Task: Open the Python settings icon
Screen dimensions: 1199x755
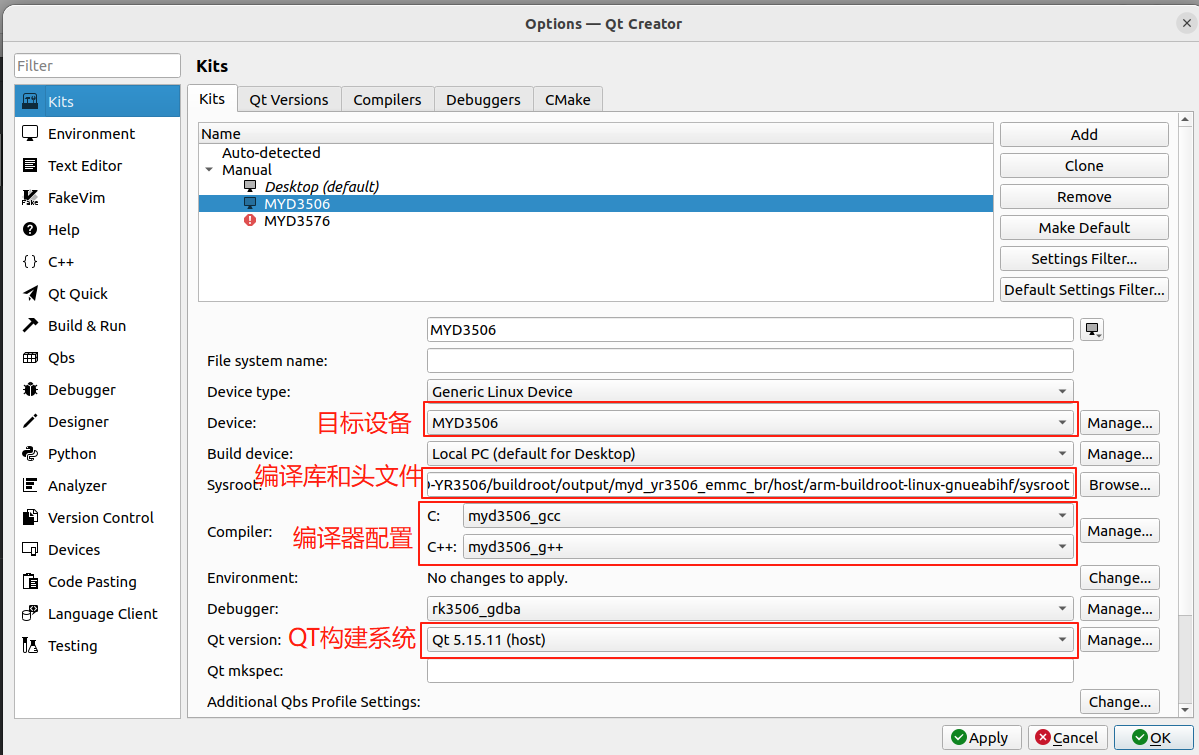Action: (x=30, y=454)
